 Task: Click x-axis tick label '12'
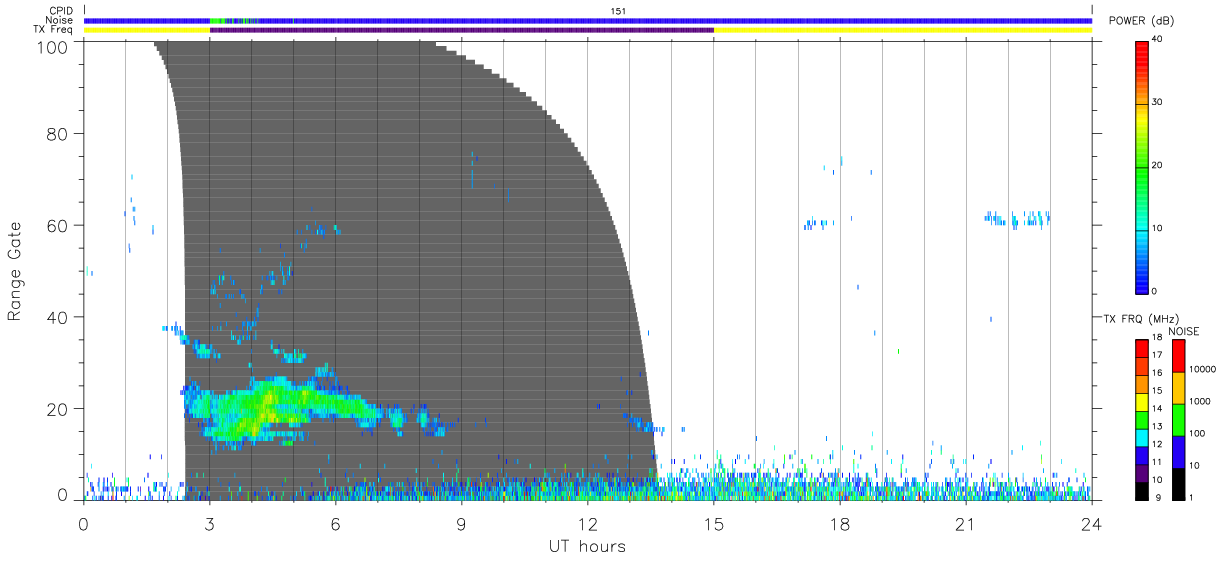coord(588,525)
